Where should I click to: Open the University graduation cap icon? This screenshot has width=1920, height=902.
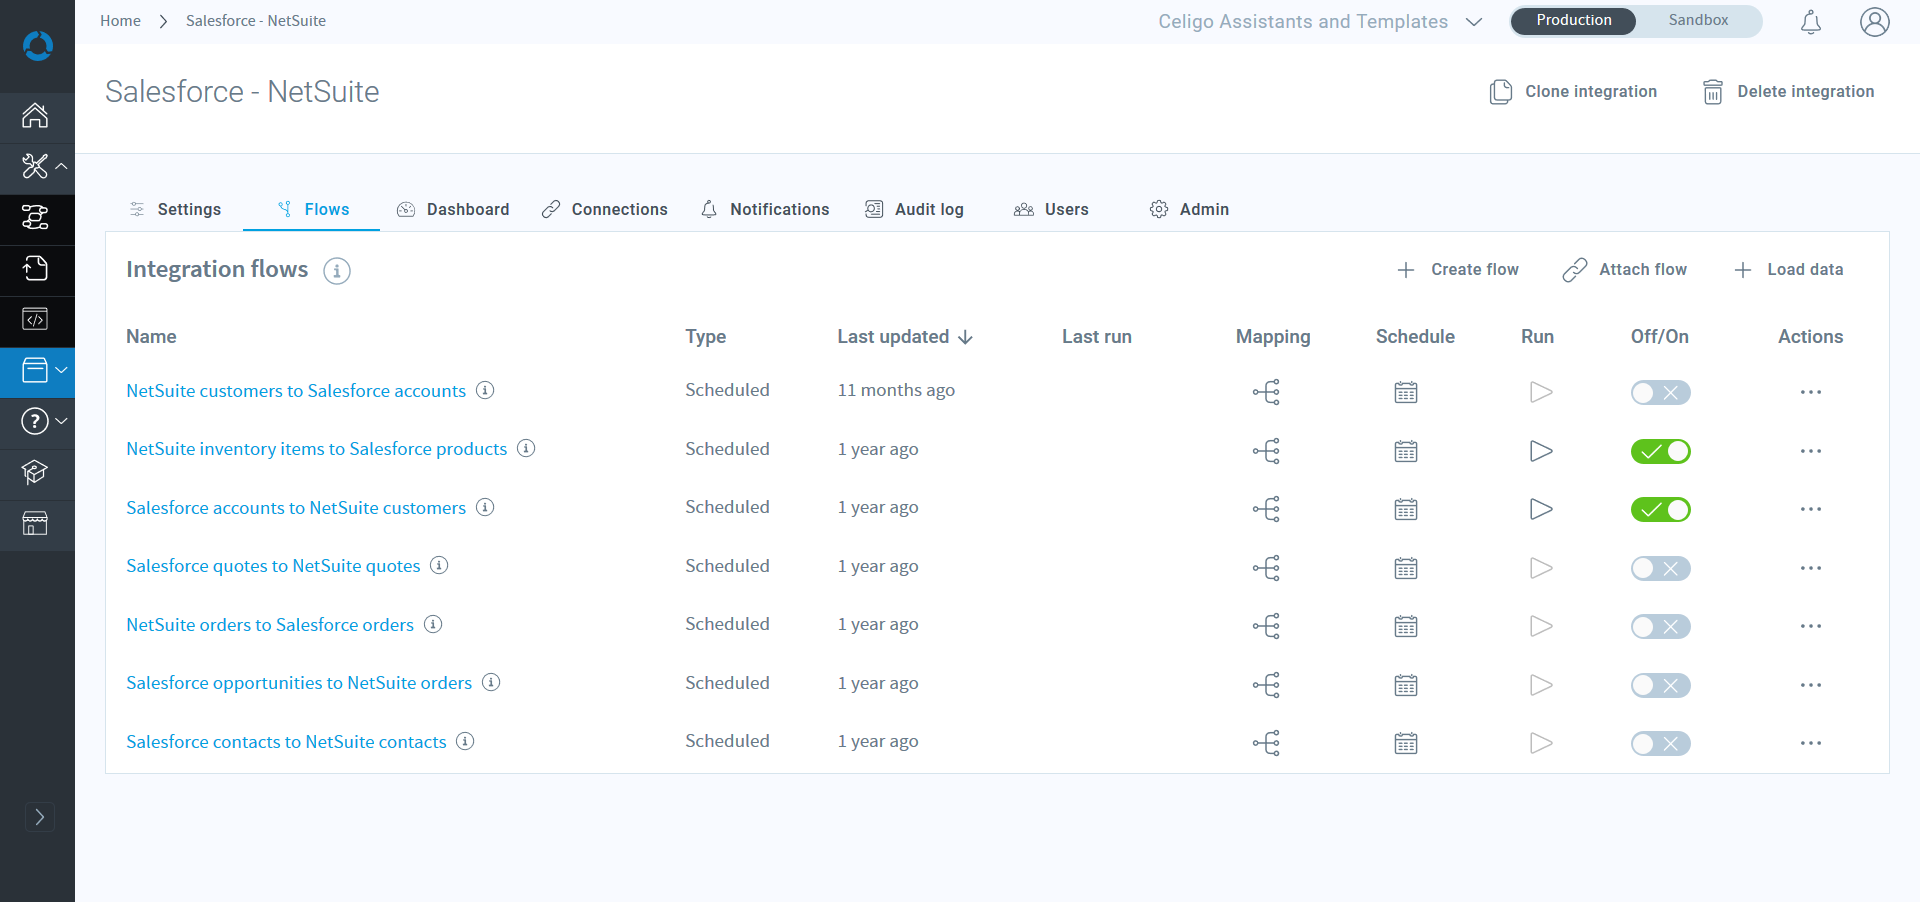point(36,473)
